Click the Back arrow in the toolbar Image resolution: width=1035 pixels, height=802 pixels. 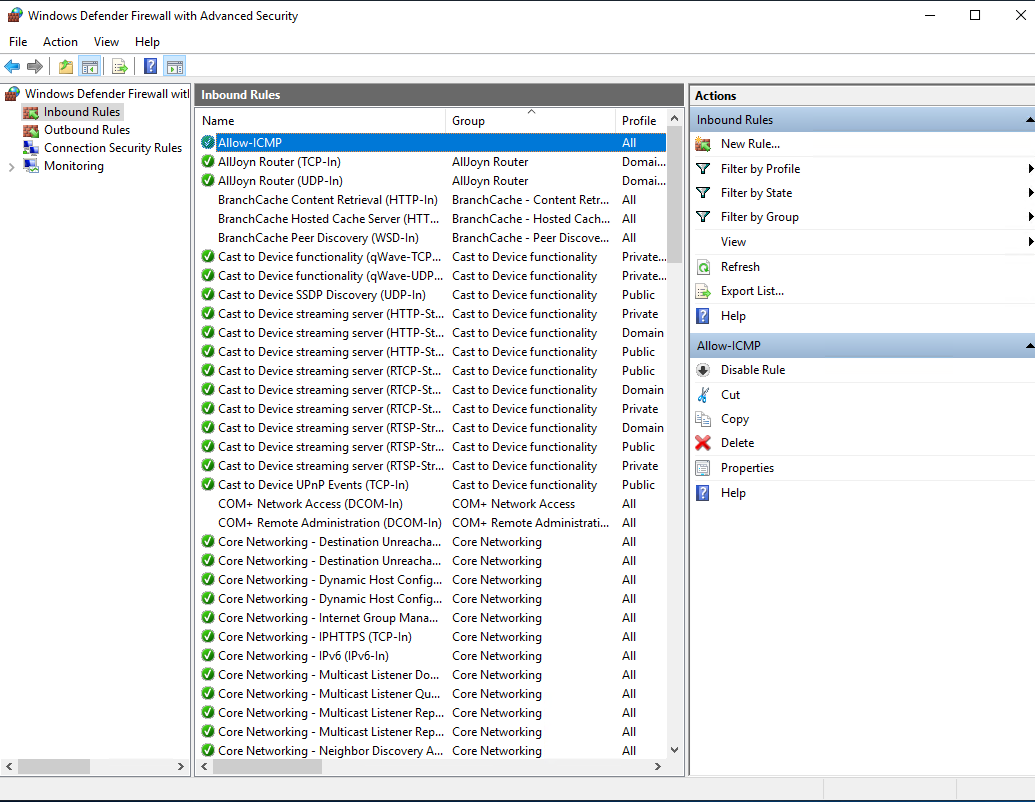click(x=12, y=67)
